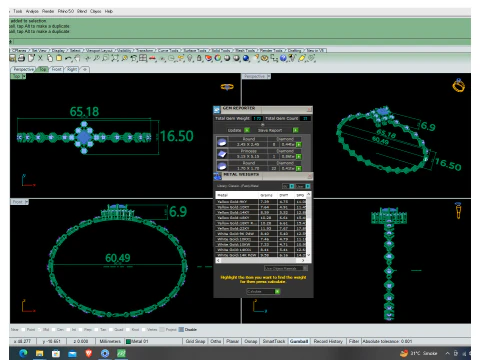Click the Save file toolbar icon

[x=13, y=58]
